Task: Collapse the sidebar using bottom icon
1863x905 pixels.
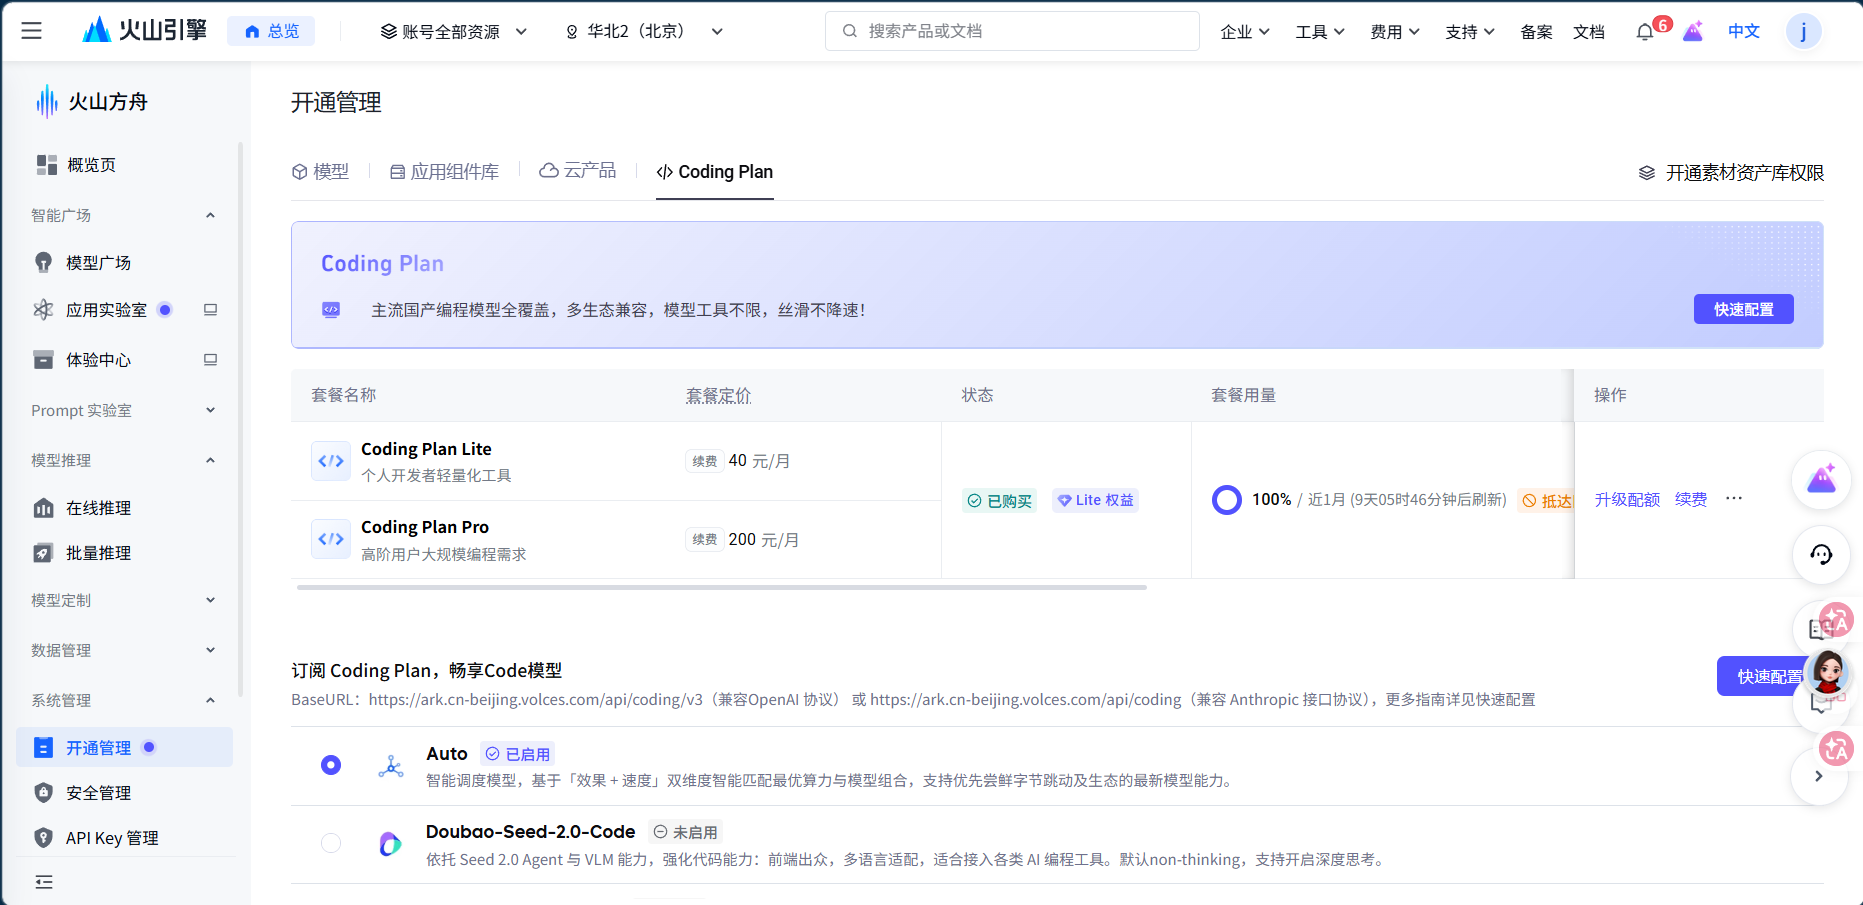Action: [x=44, y=882]
